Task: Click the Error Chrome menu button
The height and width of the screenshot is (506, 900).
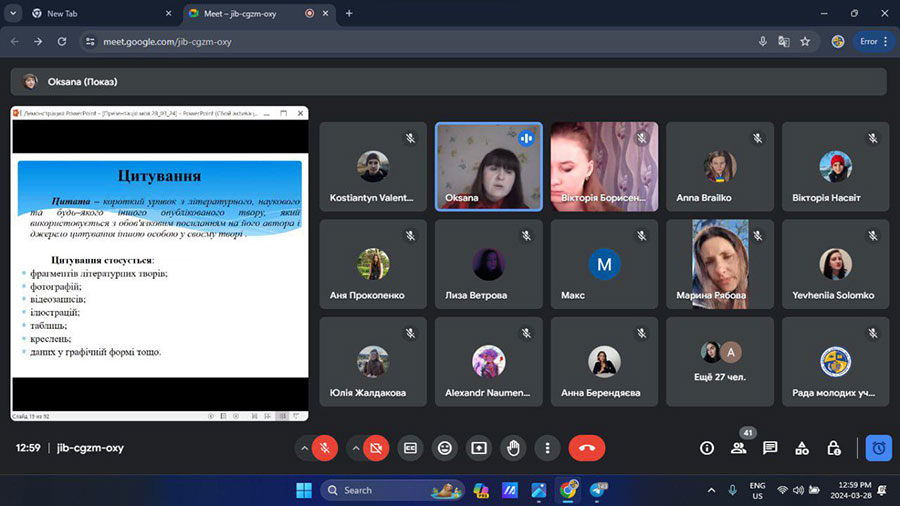Action: 874,41
